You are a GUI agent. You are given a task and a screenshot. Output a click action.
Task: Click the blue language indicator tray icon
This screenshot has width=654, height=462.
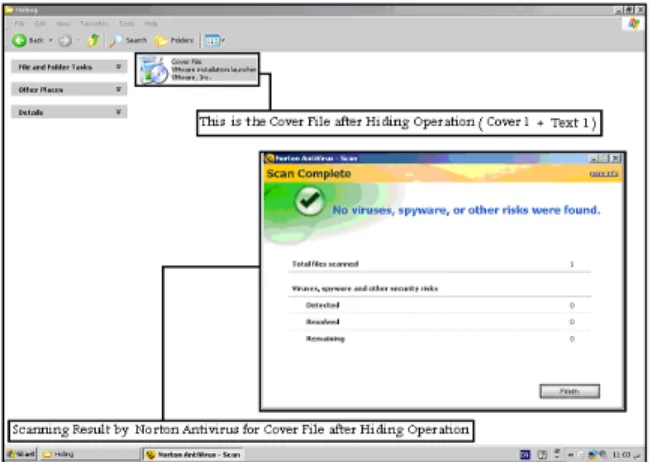(x=526, y=454)
